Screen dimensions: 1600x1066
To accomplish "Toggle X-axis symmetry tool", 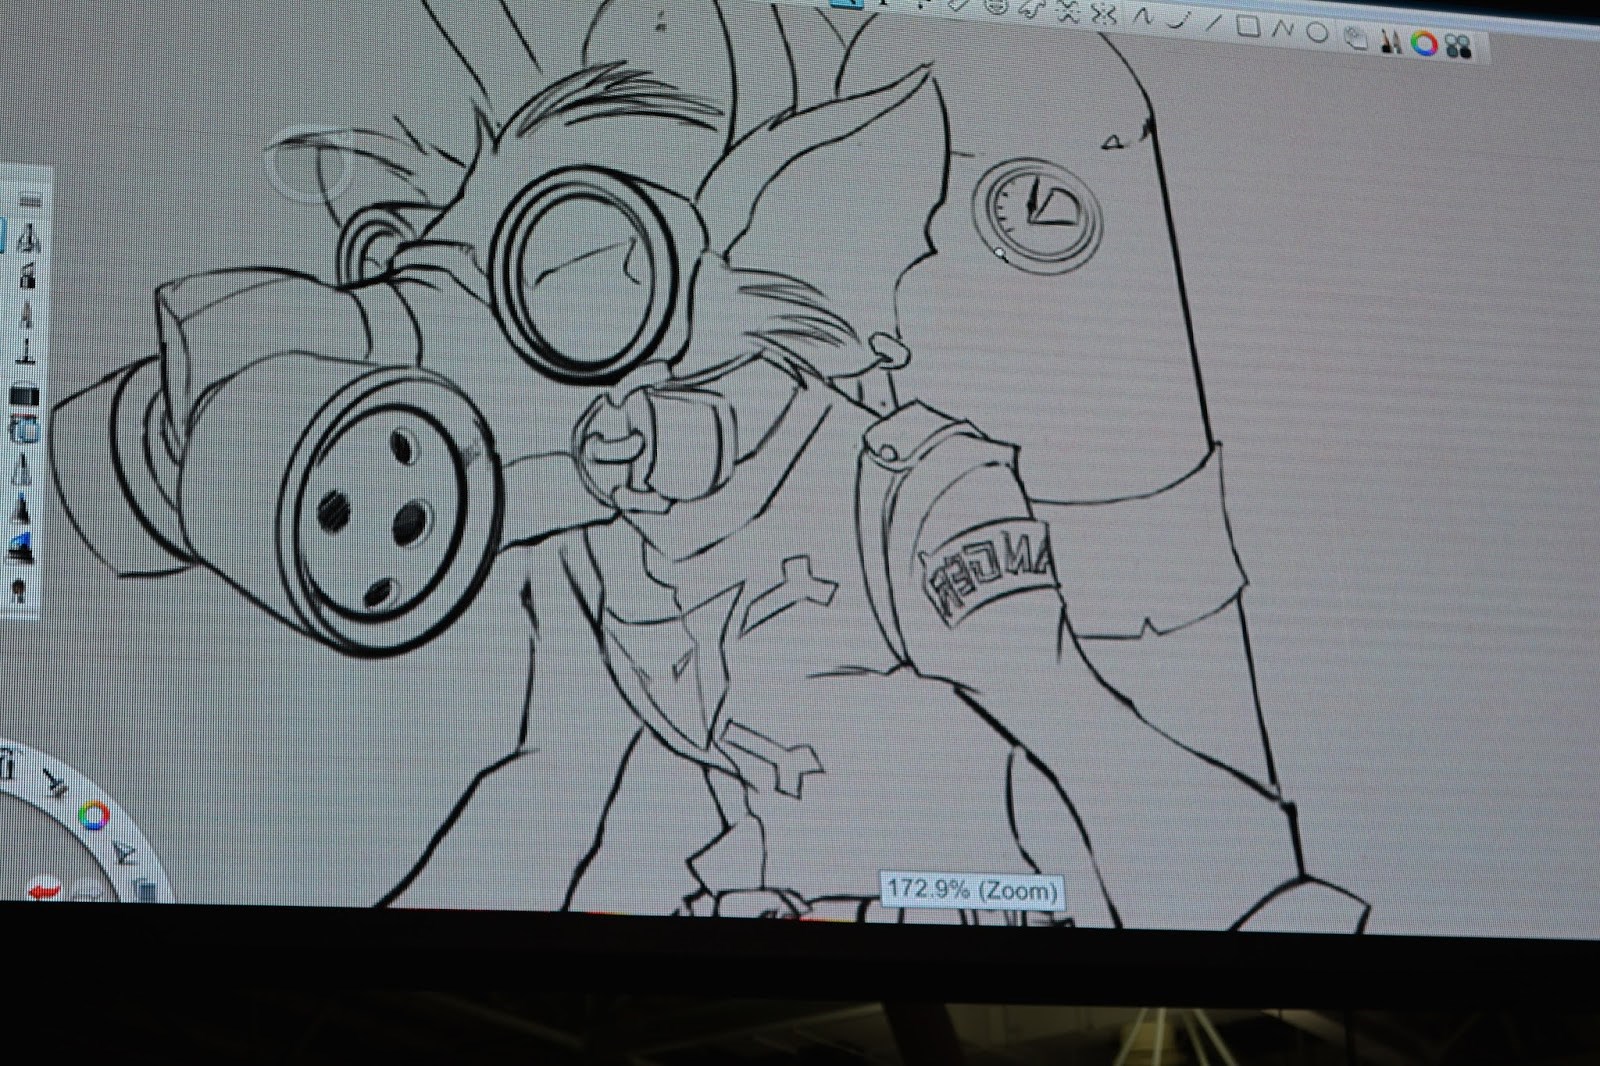I will click(1068, 12).
